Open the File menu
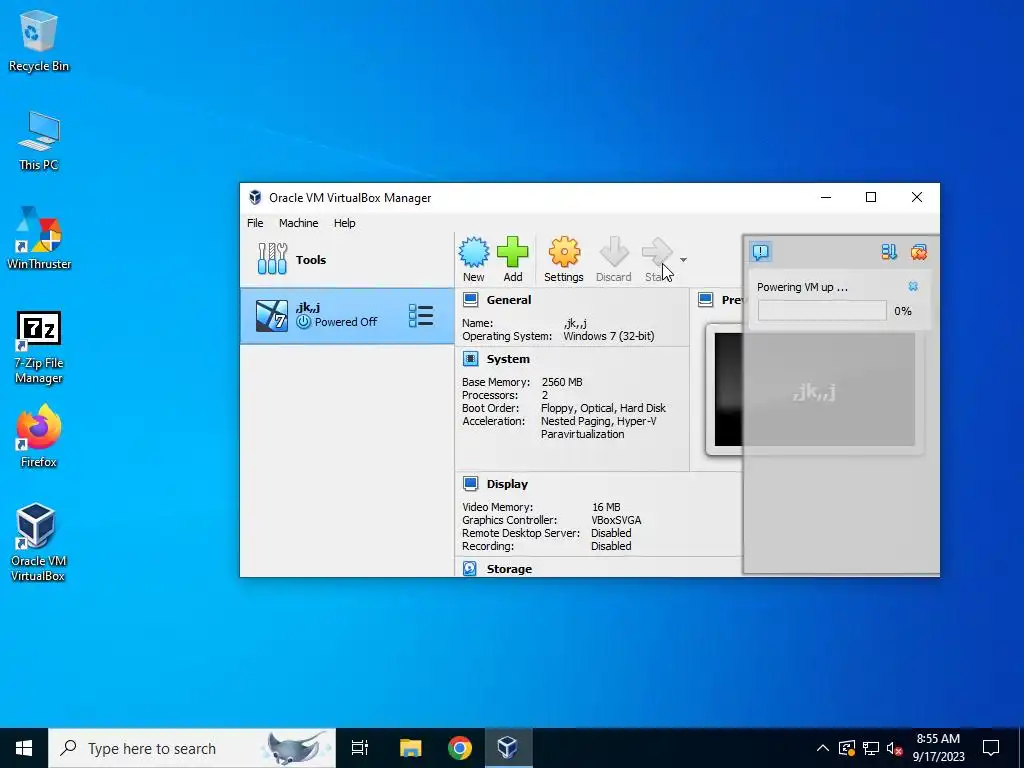 click(x=255, y=223)
